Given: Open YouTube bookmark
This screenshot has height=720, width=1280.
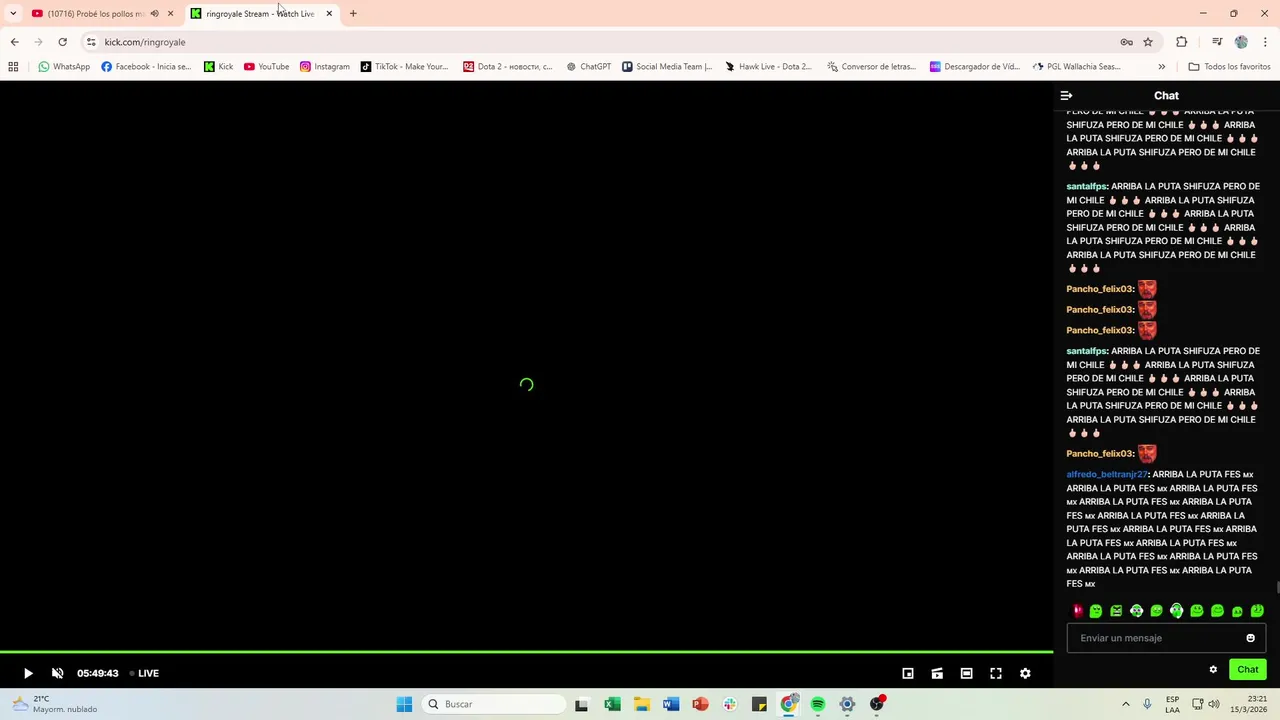Looking at the screenshot, I should pos(266,67).
